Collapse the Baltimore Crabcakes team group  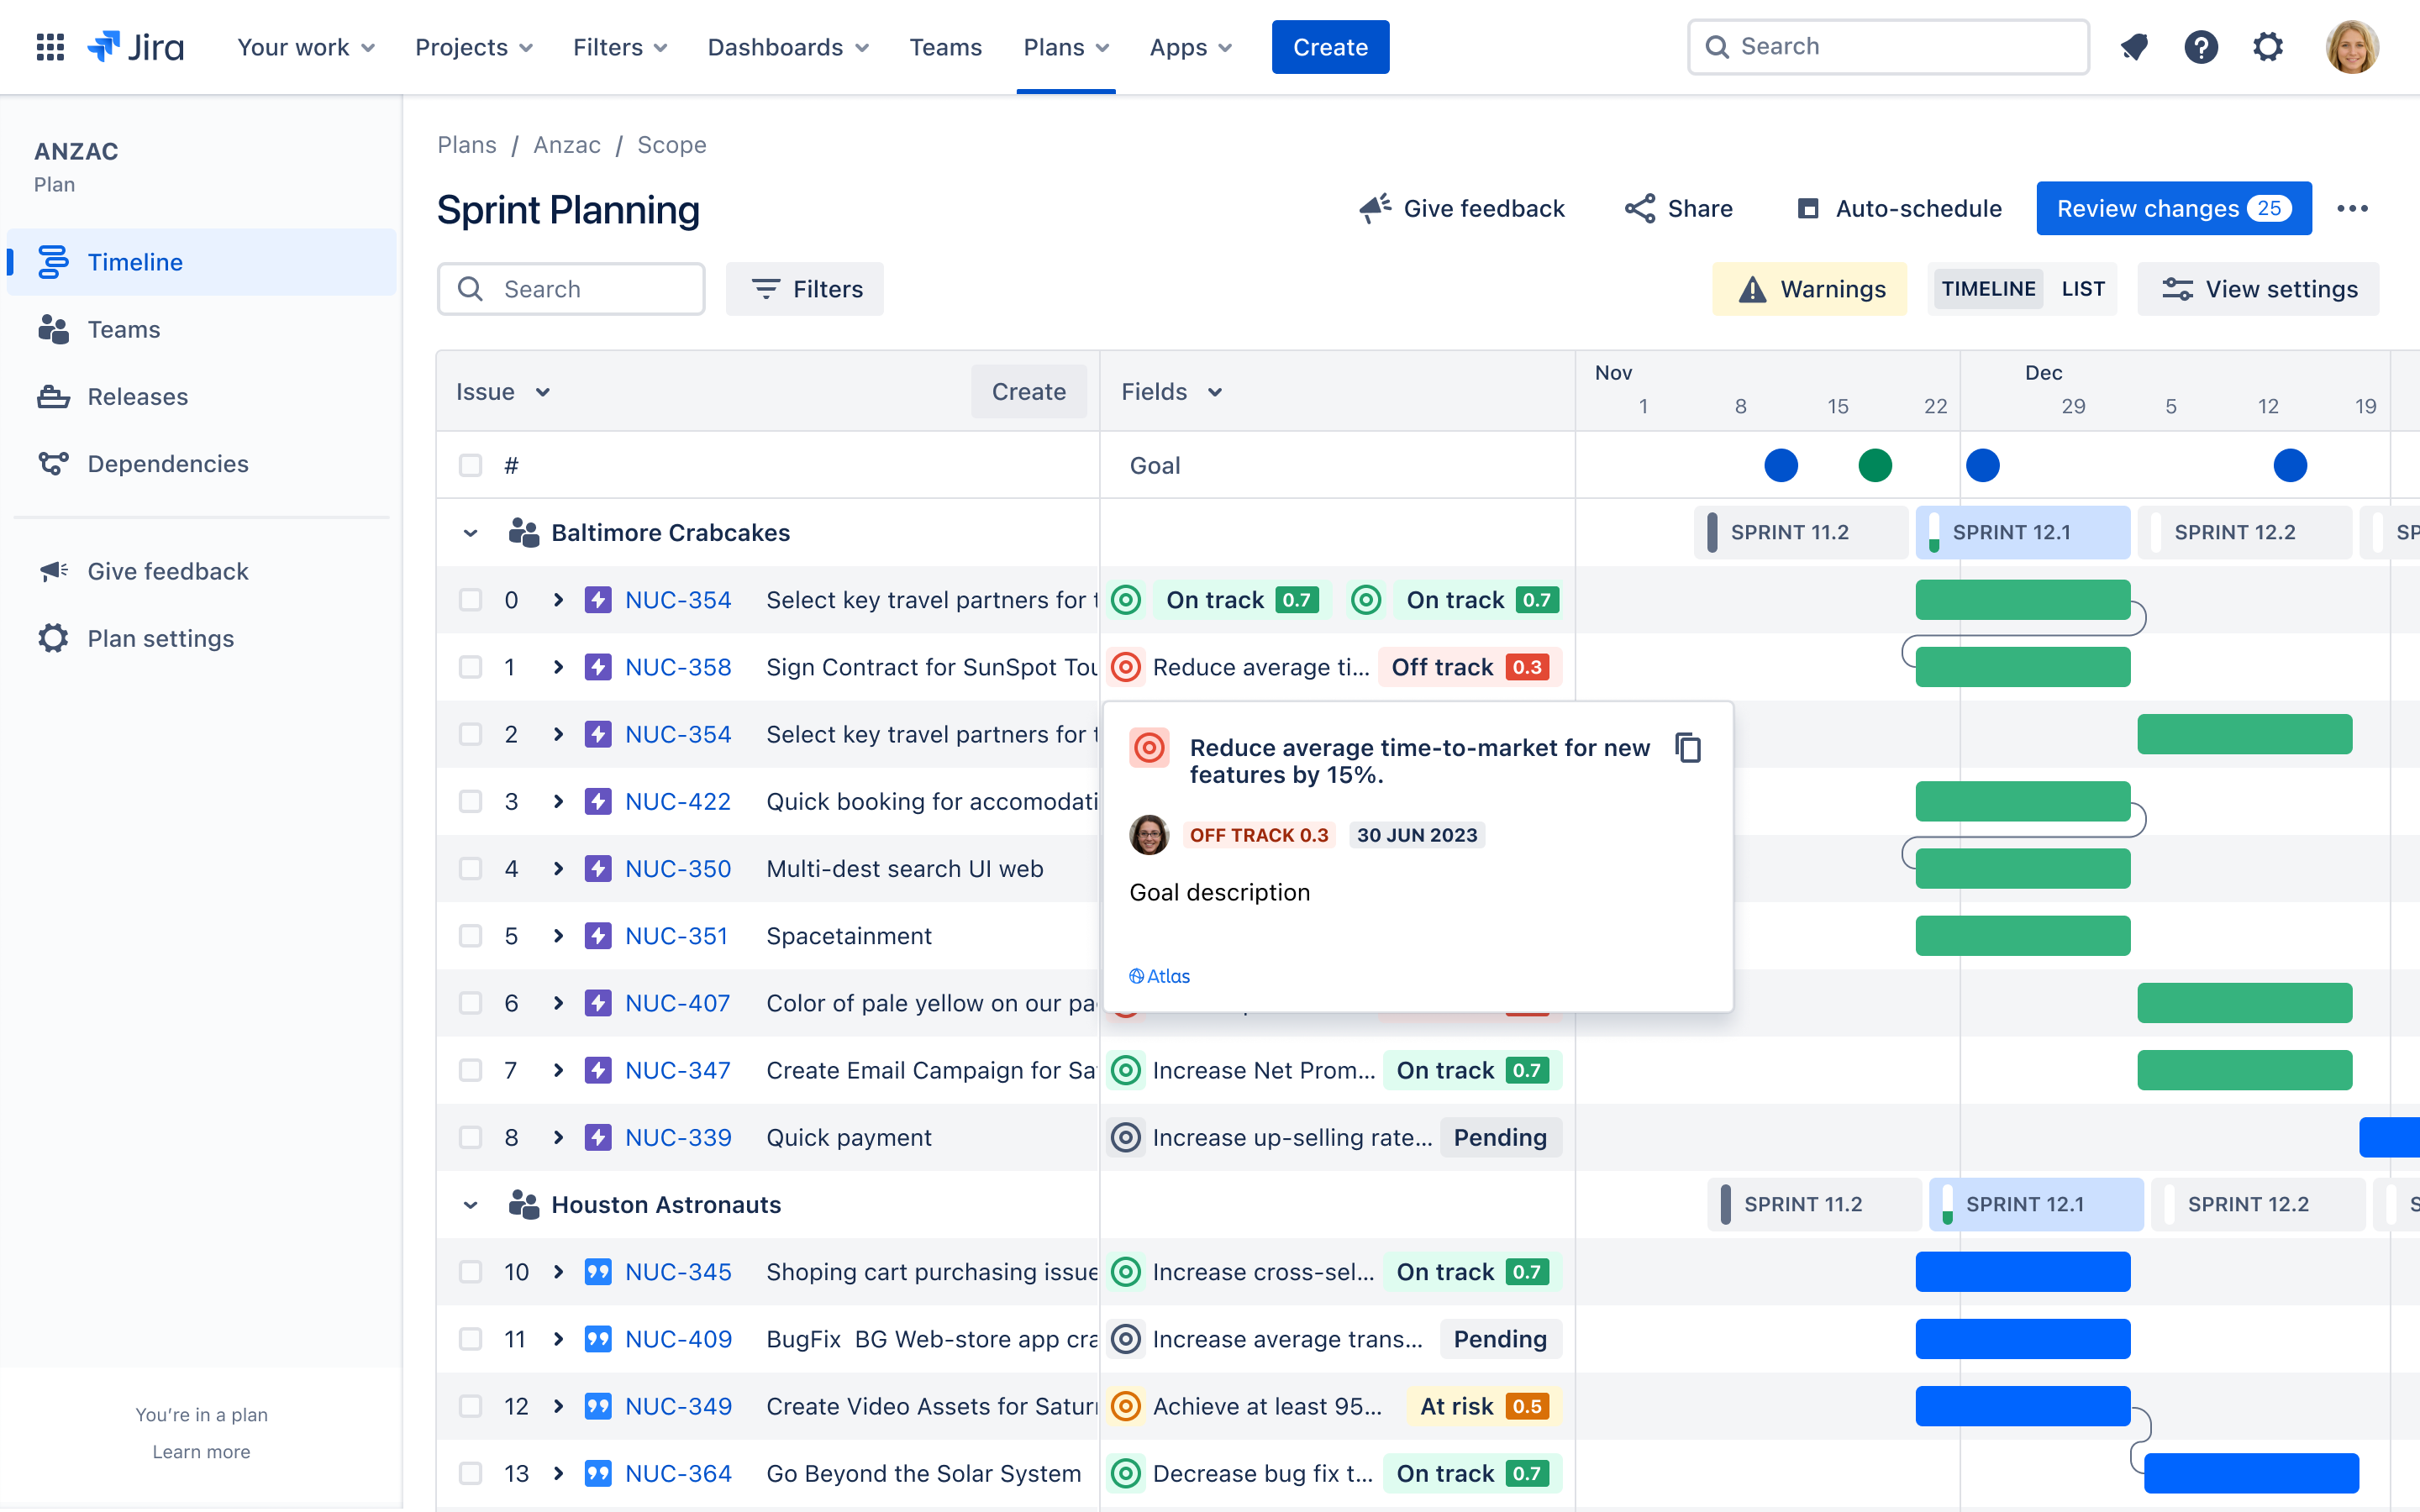point(471,532)
